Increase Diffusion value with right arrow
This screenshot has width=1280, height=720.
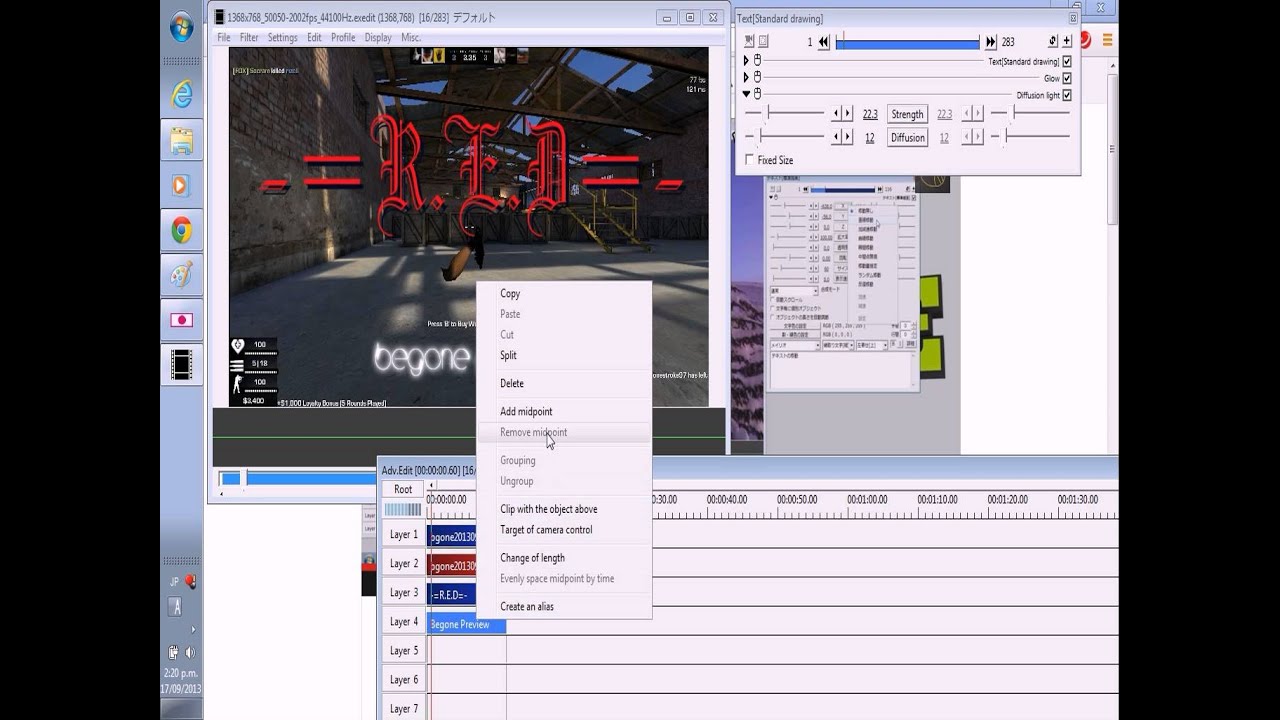848,137
